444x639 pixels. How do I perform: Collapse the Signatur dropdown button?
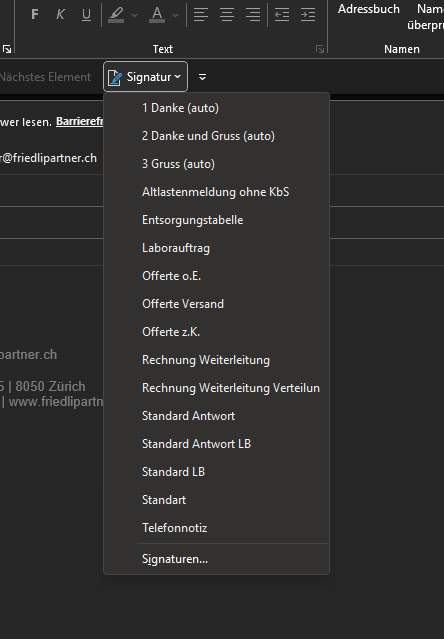[x=145, y=77]
